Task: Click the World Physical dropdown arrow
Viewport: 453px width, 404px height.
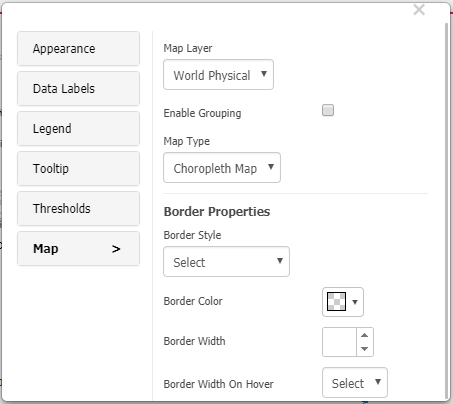Action: pyautogui.click(x=264, y=74)
